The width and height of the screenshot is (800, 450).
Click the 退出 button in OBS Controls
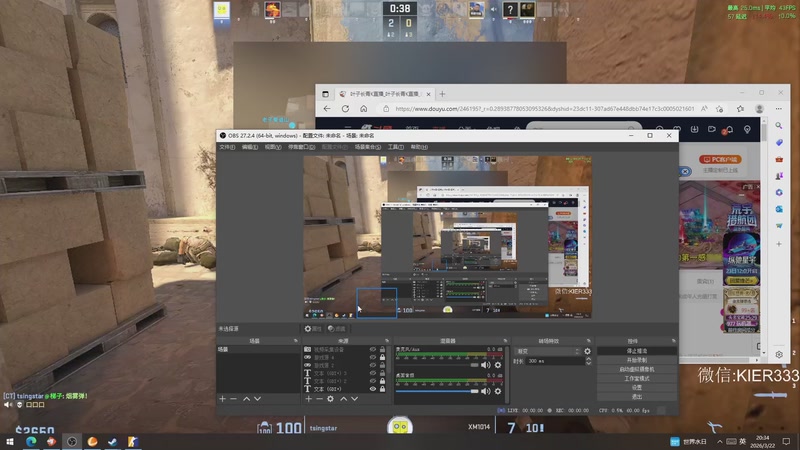tap(637, 397)
